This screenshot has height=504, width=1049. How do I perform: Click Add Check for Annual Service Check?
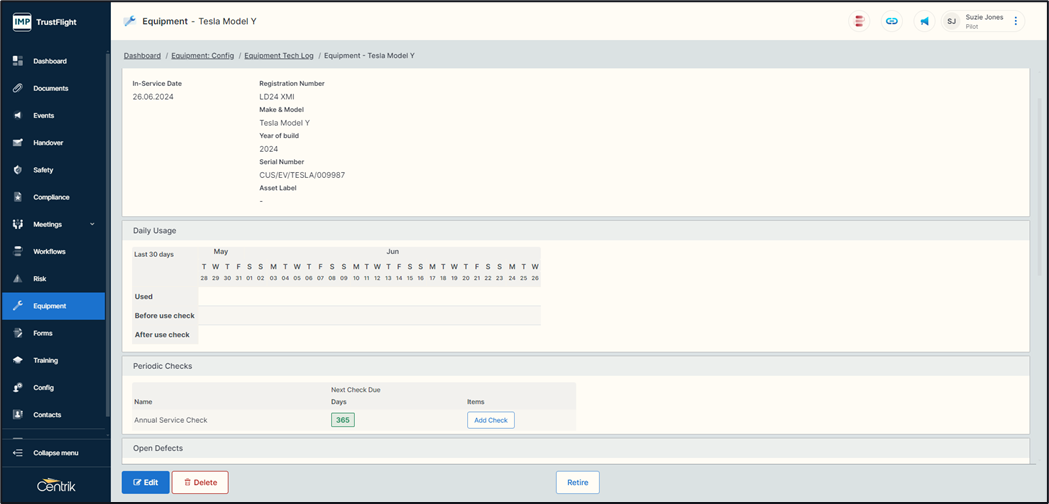[x=490, y=420]
